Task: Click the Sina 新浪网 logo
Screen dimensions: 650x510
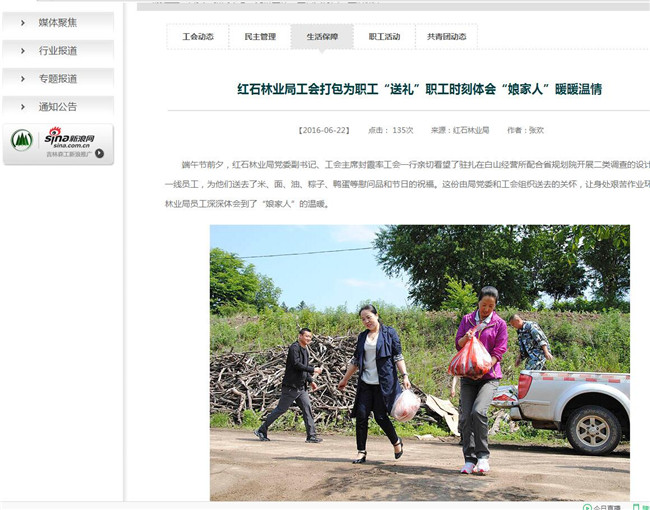Action: click(68, 137)
